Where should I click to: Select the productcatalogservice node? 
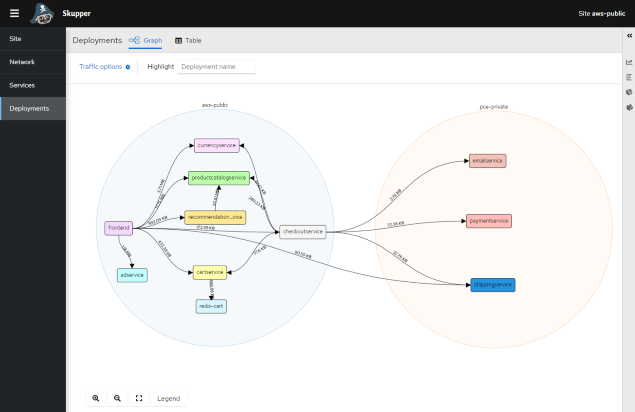click(219, 178)
